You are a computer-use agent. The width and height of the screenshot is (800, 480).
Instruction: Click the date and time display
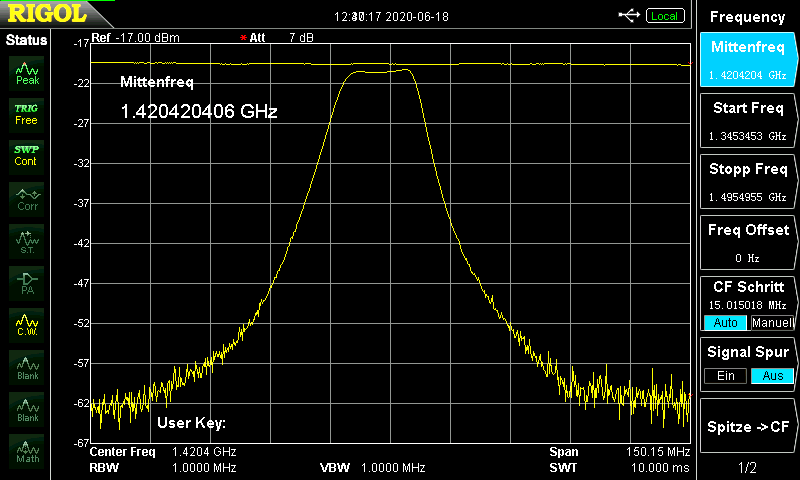click(391, 17)
